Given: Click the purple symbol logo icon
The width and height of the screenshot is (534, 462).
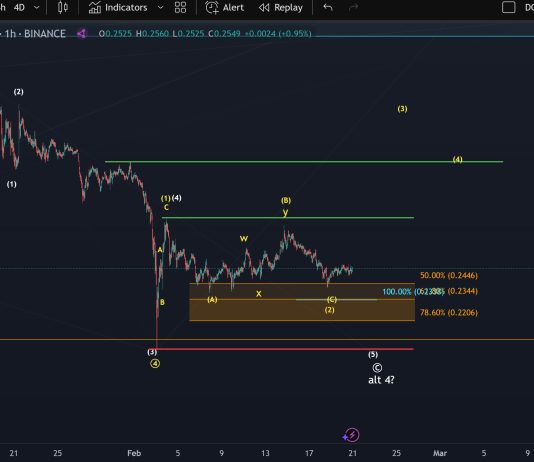Looking at the screenshot, I should (81, 34).
